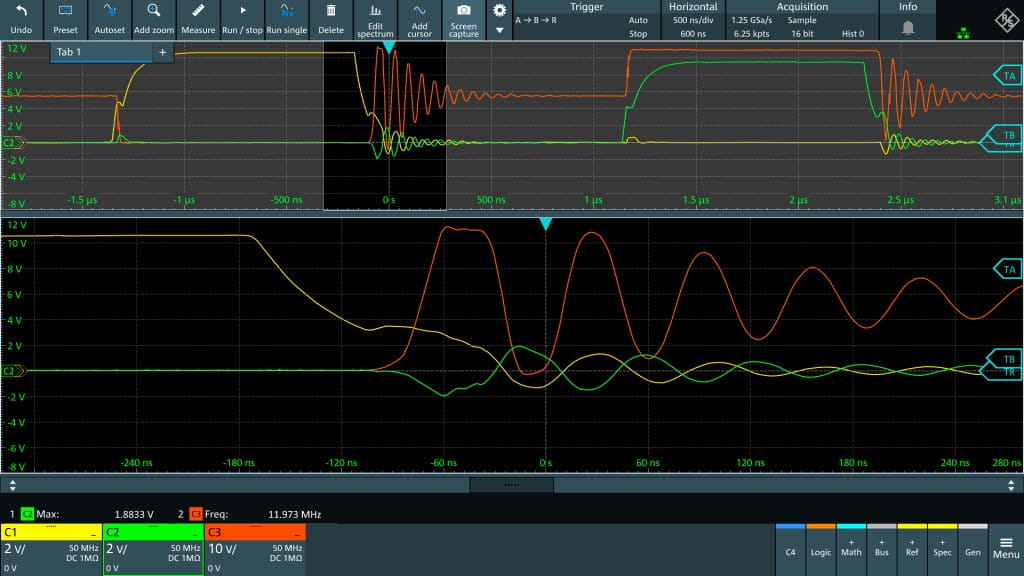Take a Screen capture with camera icon

[x=464, y=19]
